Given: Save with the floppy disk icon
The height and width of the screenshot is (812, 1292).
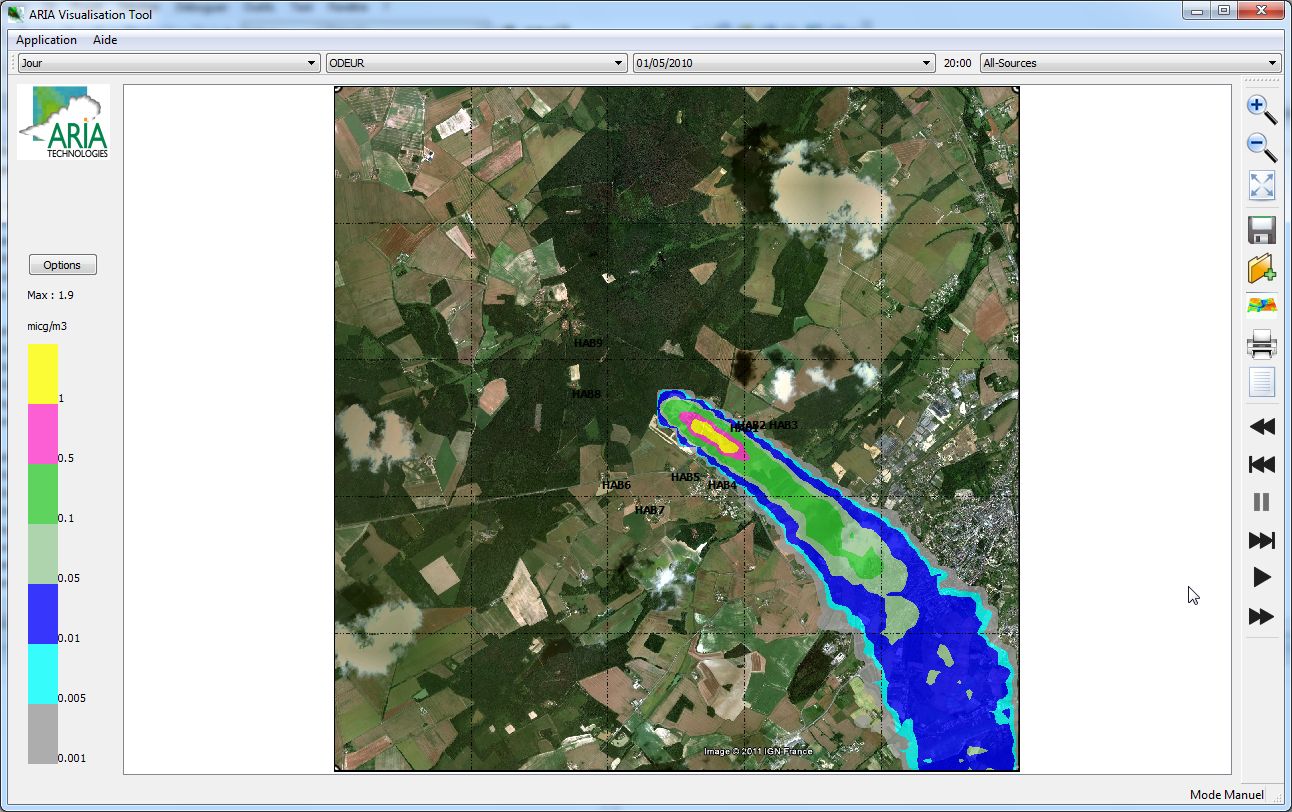Looking at the screenshot, I should [1262, 231].
